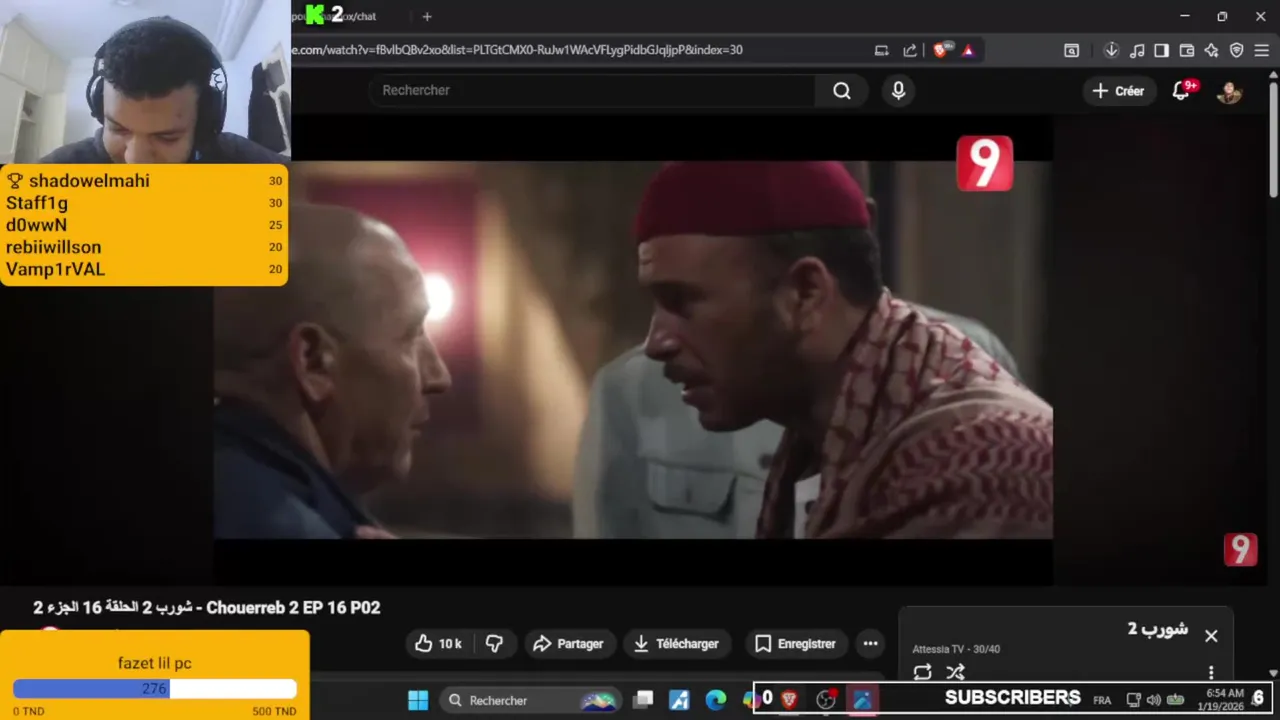Open the blue A app taskbar icon
Image resolution: width=1280 pixels, height=720 pixels.
tap(680, 700)
